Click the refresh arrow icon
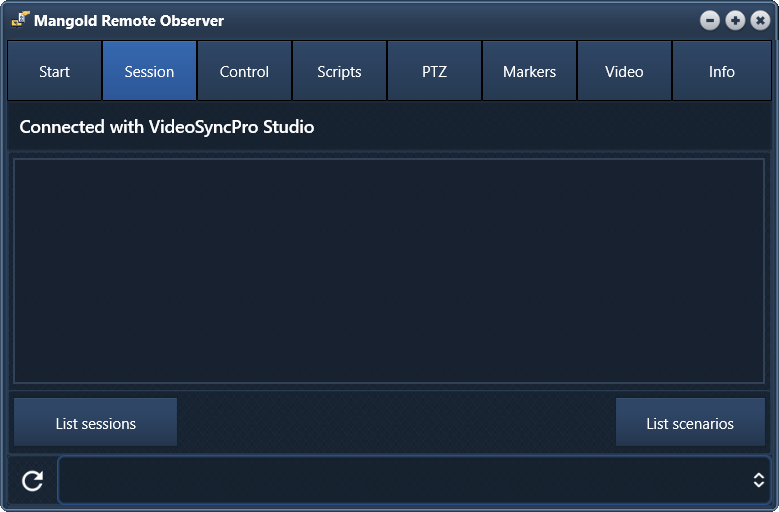 tap(33, 480)
